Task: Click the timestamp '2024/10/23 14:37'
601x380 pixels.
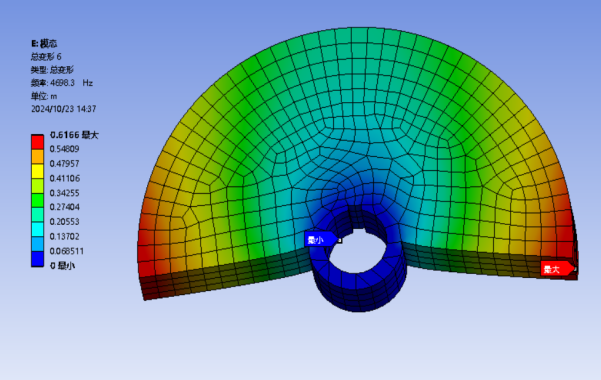Action: tap(63, 109)
